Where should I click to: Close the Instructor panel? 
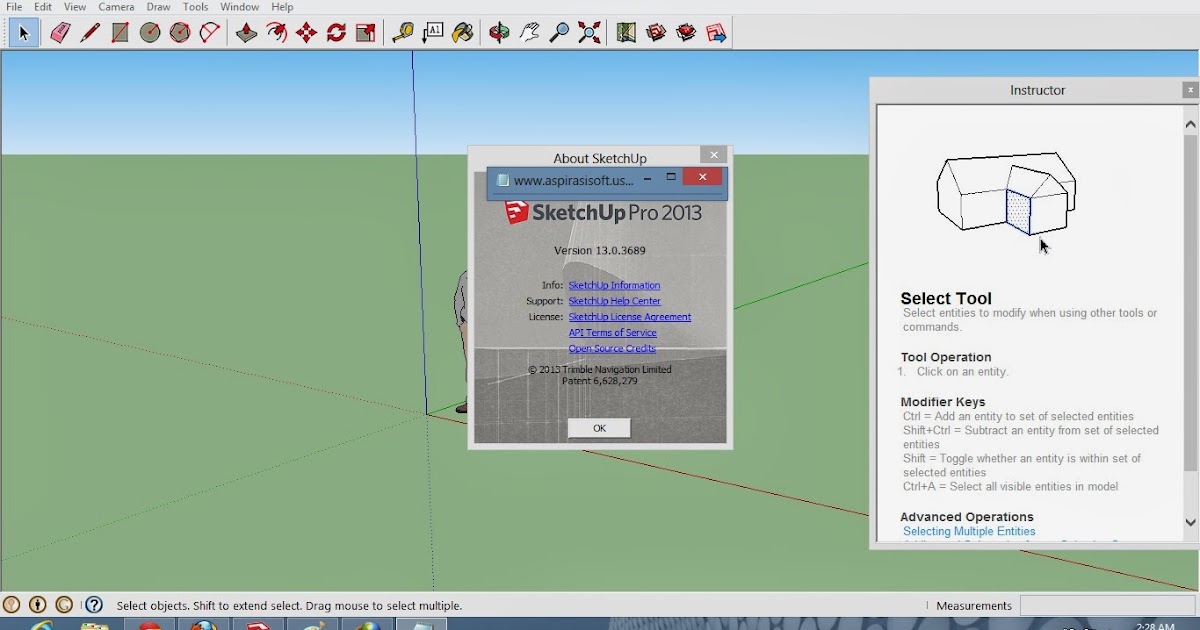[x=1189, y=90]
